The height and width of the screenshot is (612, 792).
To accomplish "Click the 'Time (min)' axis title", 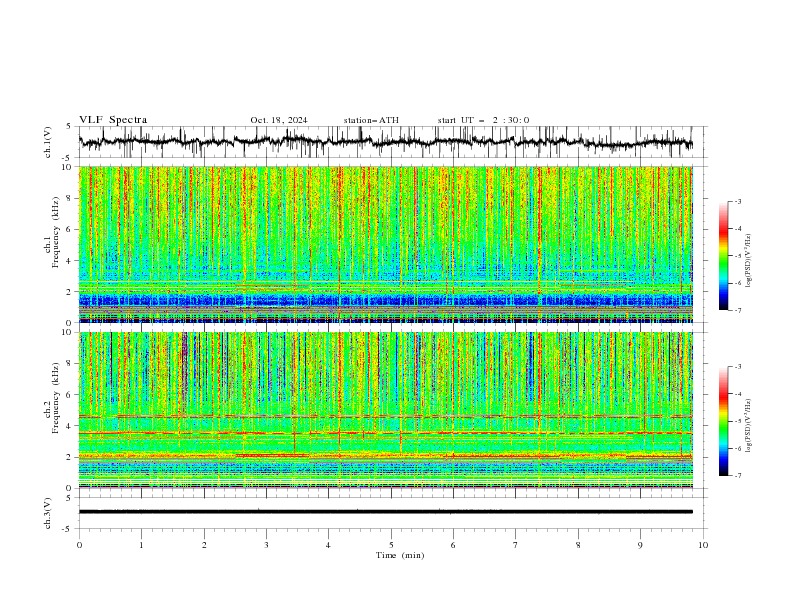I will coord(400,555).
